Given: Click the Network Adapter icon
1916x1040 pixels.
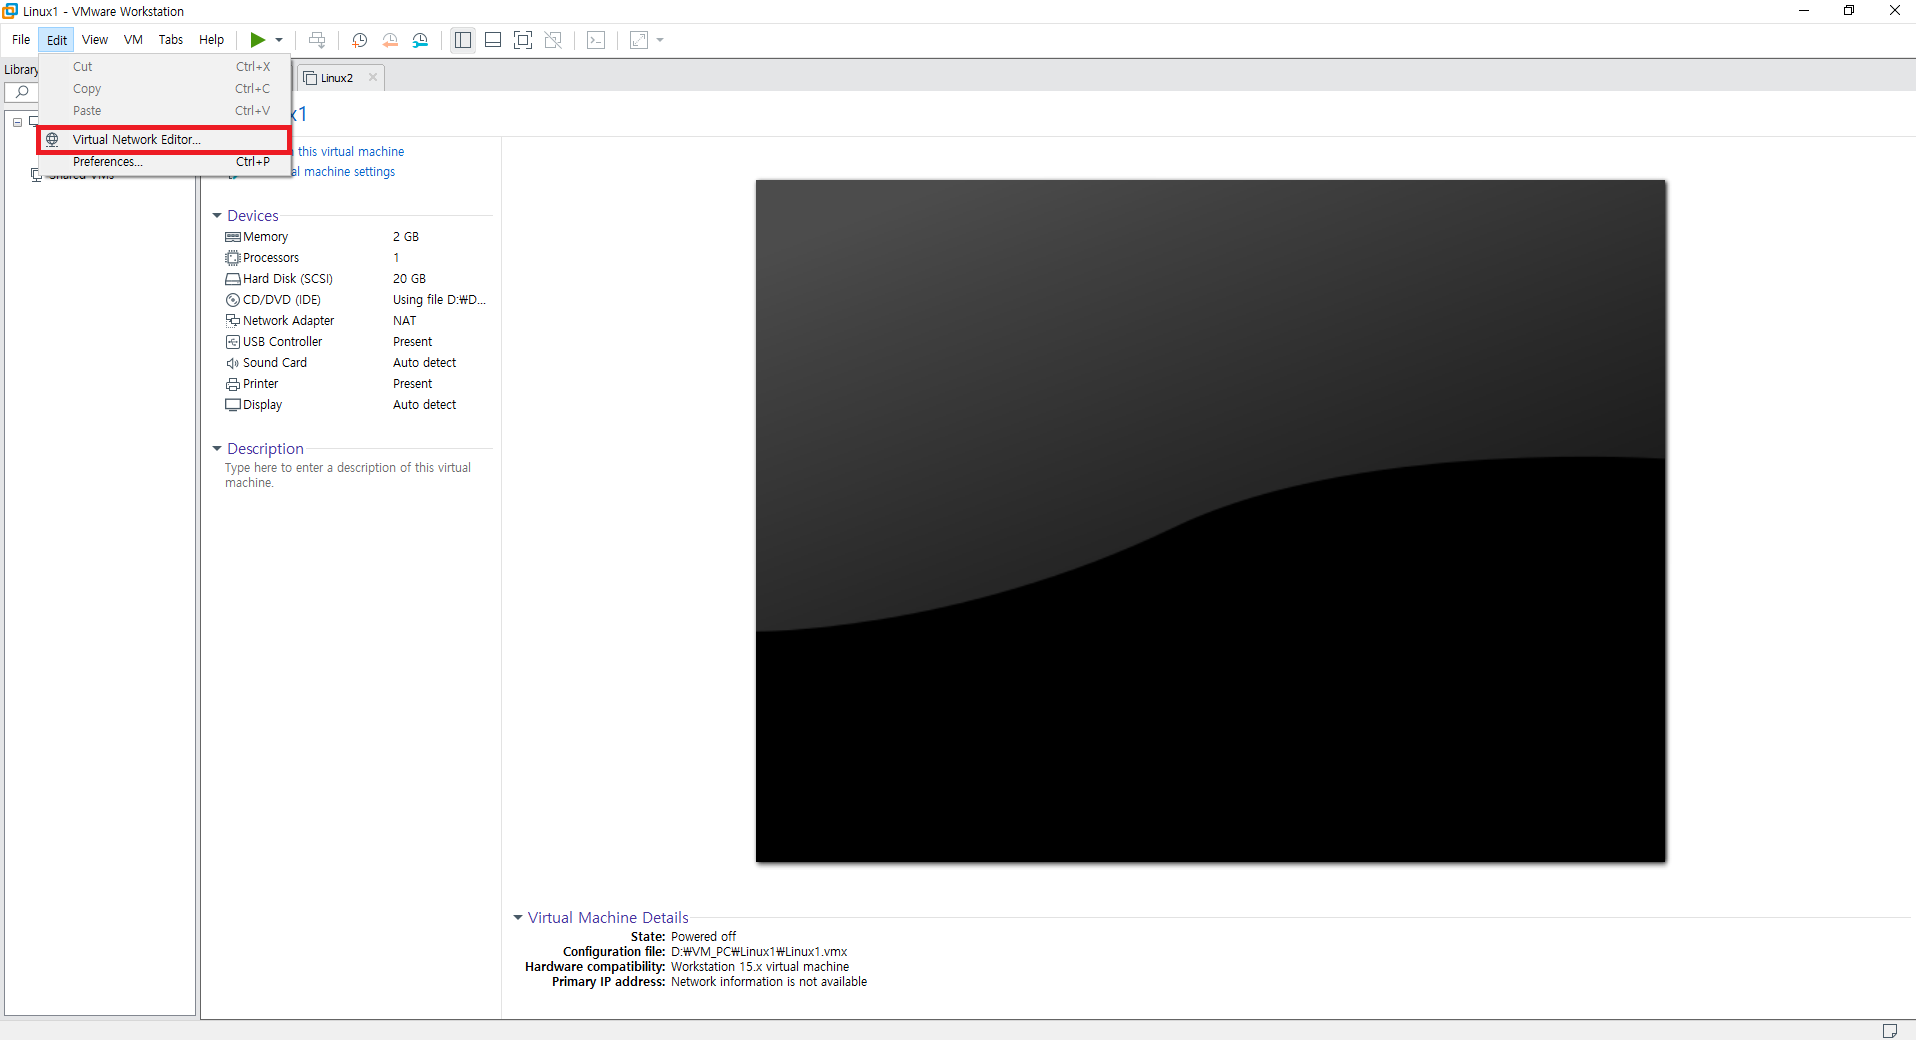Looking at the screenshot, I should (233, 321).
